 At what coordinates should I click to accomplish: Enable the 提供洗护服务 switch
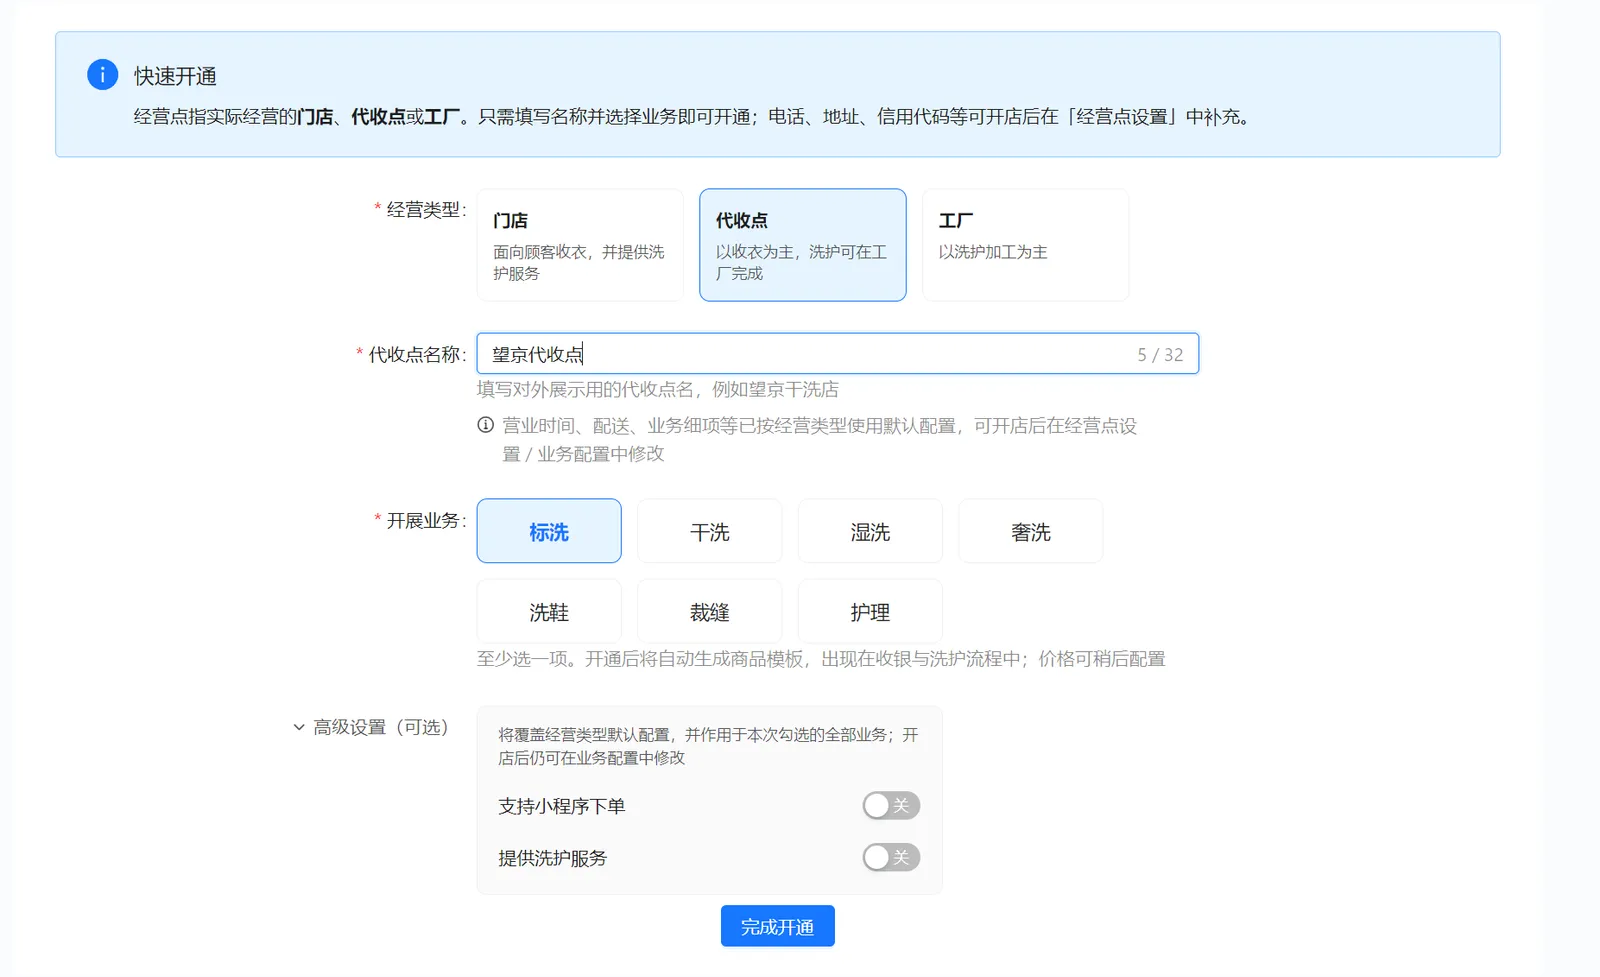891,858
